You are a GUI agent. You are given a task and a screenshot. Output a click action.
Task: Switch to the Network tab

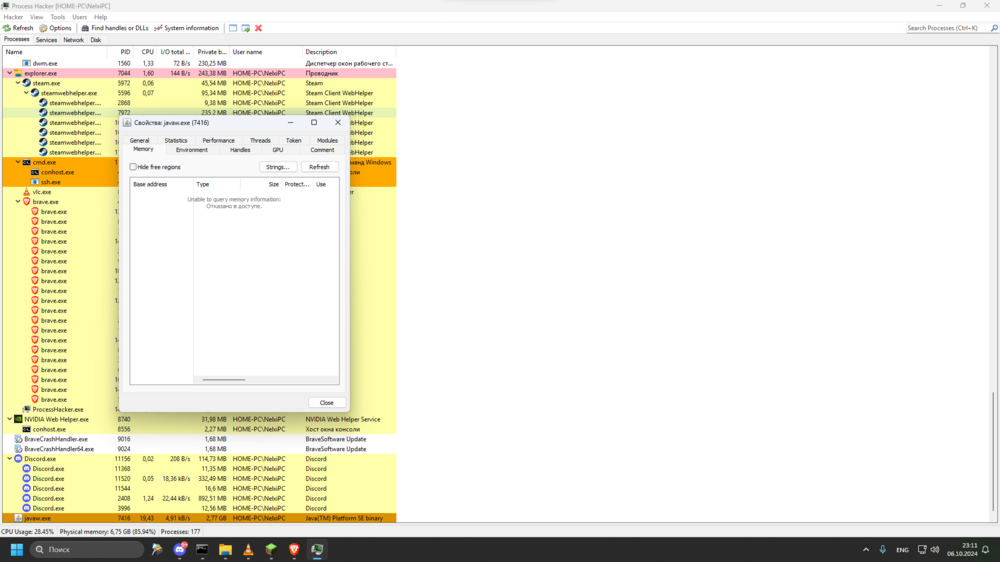[73, 40]
